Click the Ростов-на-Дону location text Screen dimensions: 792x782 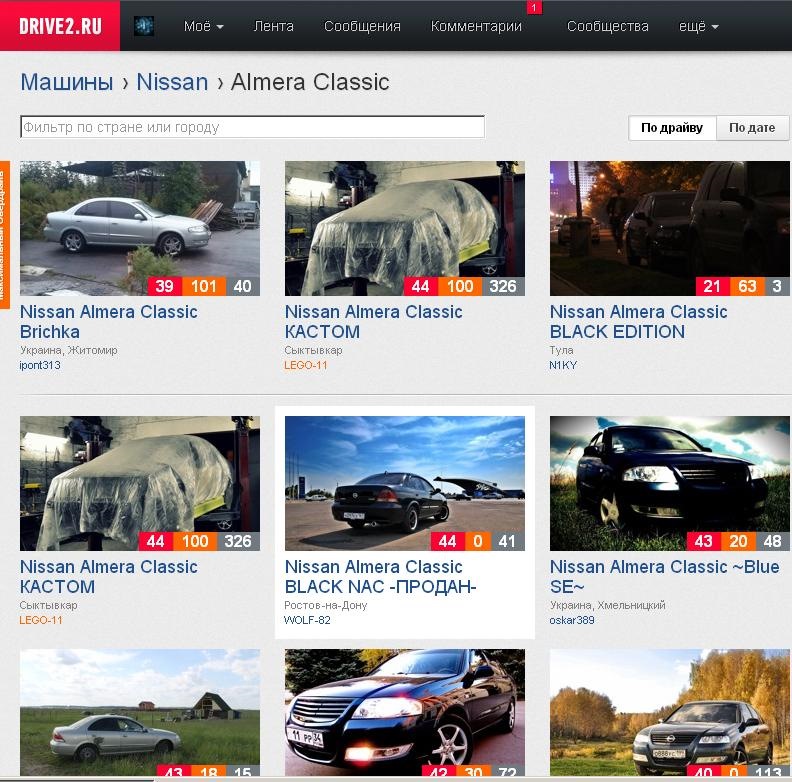(x=326, y=605)
